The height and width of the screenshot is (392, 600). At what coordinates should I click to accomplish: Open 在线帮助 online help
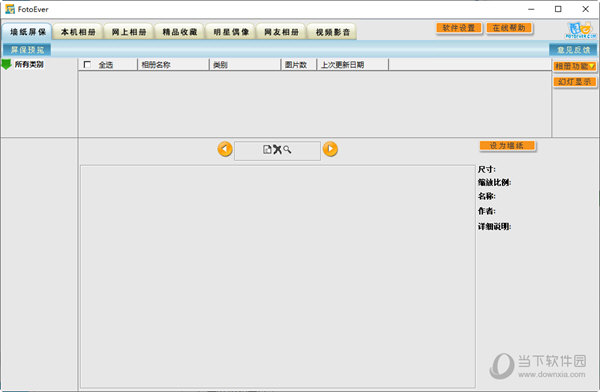pos(509,28)
